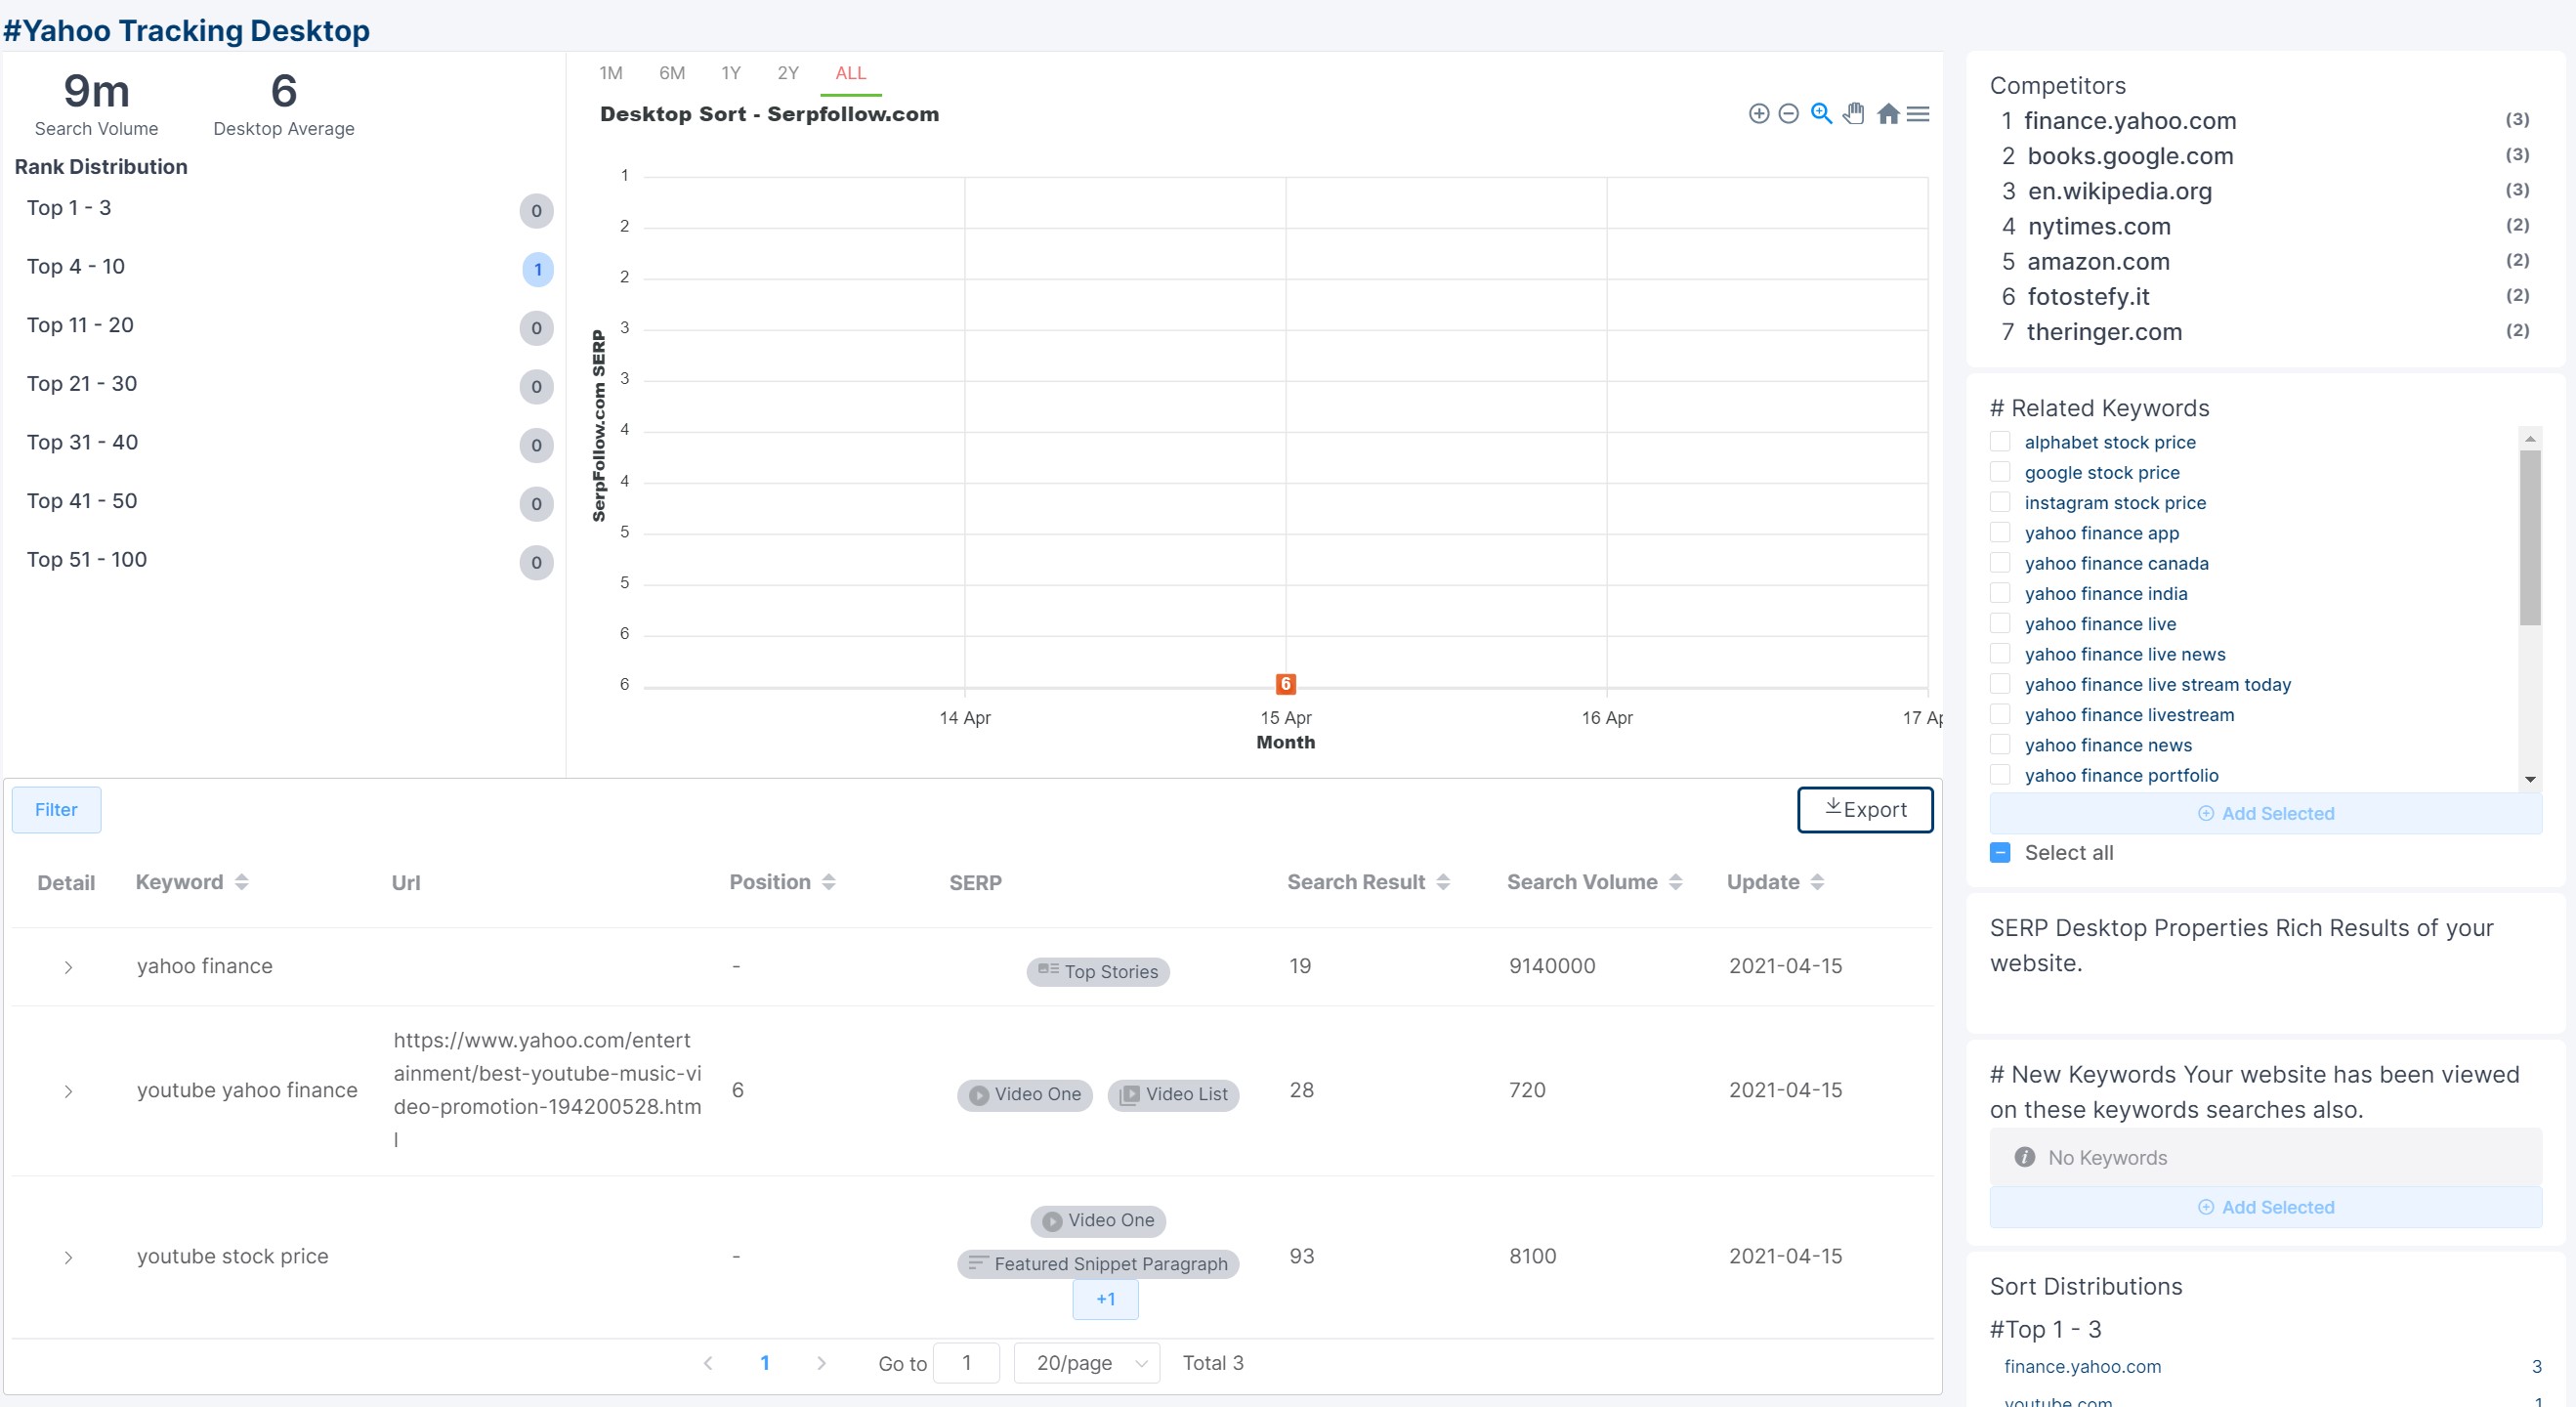Viewport: 2576px width, 1407px height.
Task: Check the yahoo finance live news keyword
Action: 2000,654
